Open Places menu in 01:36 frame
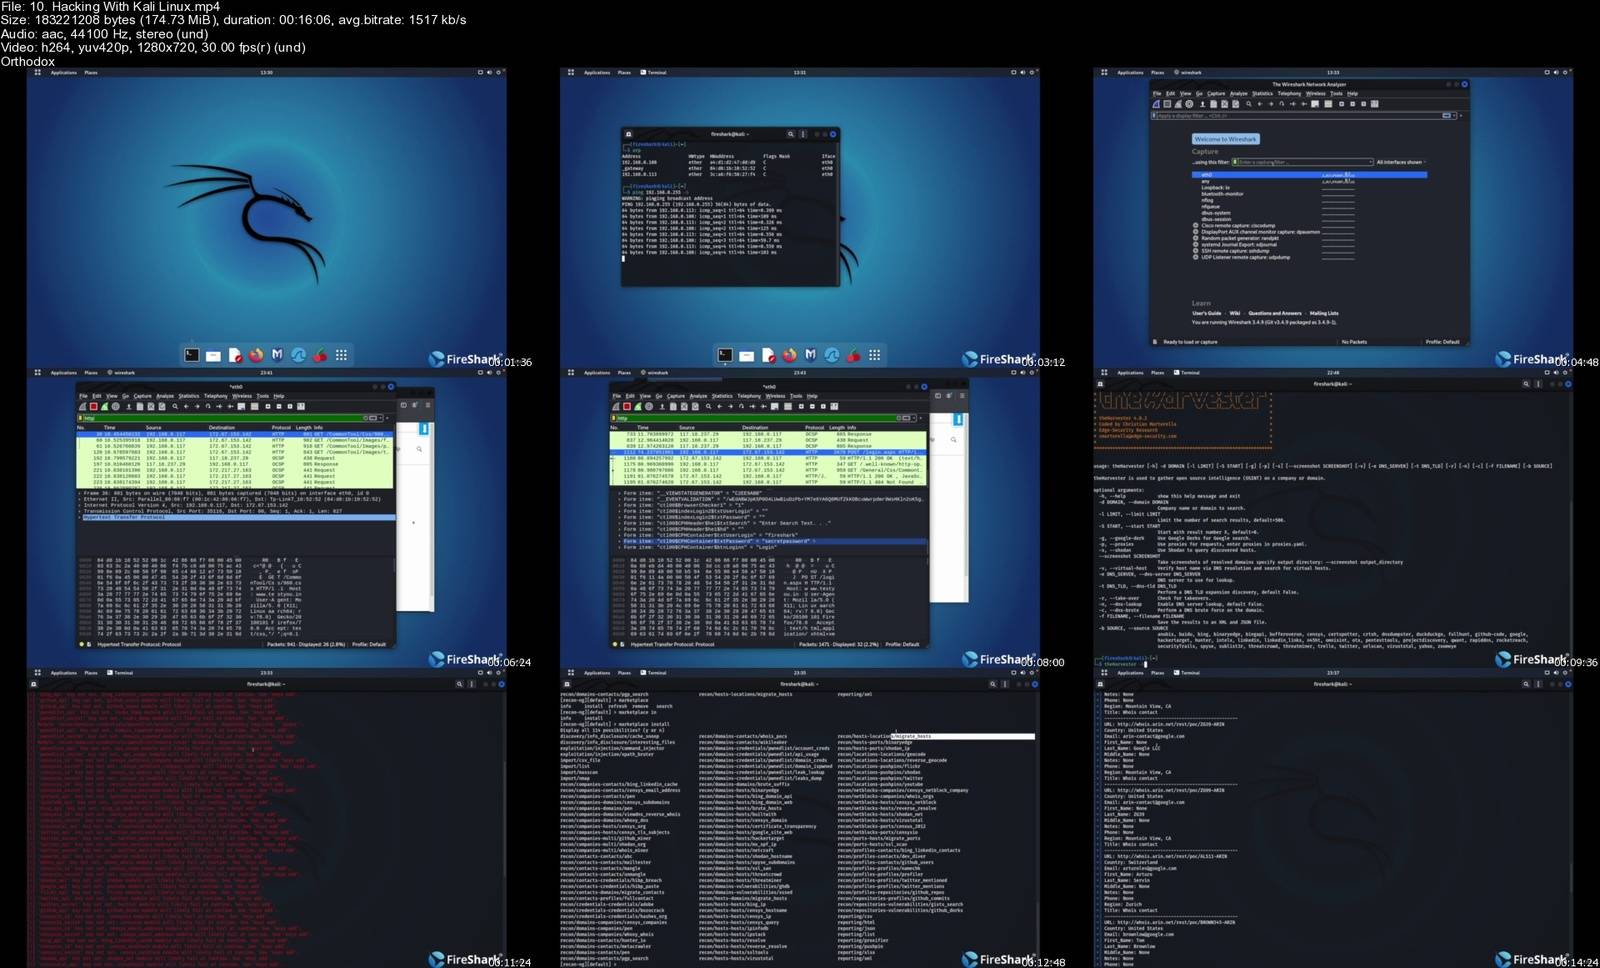This screenshot has height=968, width=1600. pos(91,72)
